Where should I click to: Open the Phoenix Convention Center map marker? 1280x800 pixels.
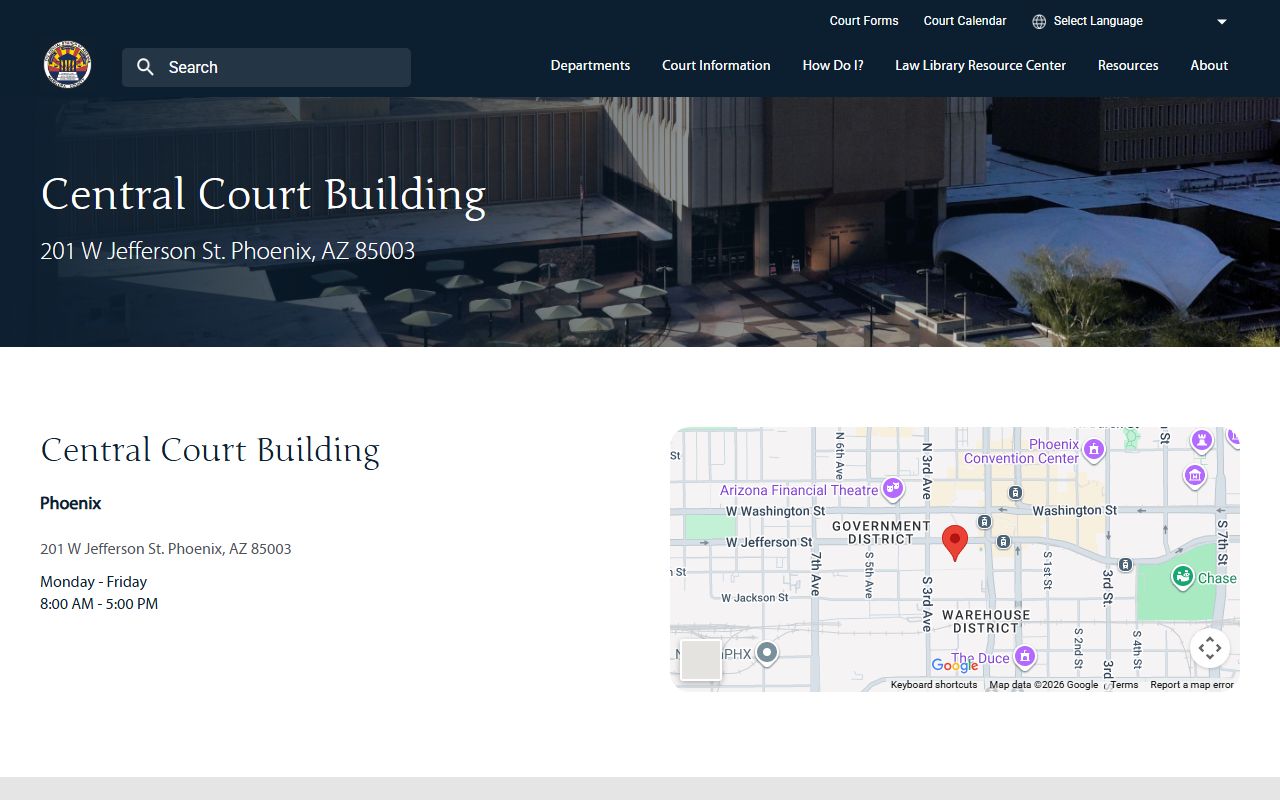click(1093, 450)
